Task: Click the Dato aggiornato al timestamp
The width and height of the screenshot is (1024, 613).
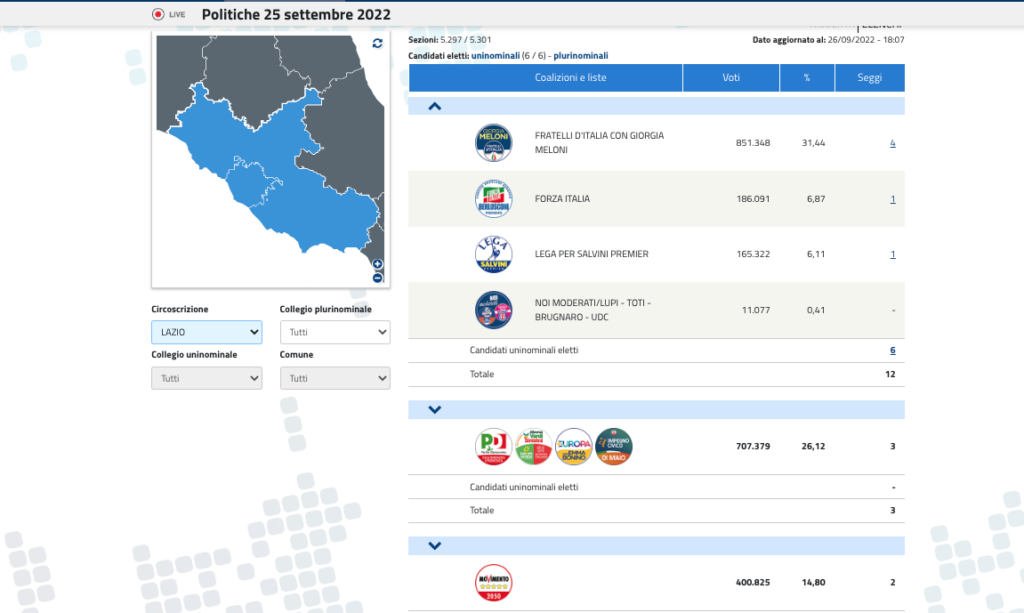Action: 828,40
